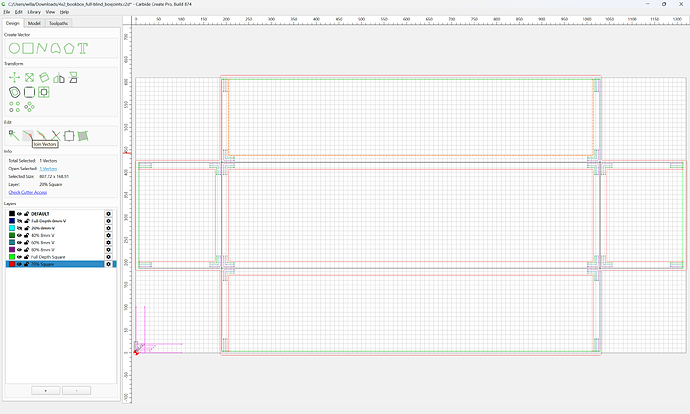The image size is (690, 414).
Task: Open settings gear for Full Depth Square layer
Action: (108, 257)
